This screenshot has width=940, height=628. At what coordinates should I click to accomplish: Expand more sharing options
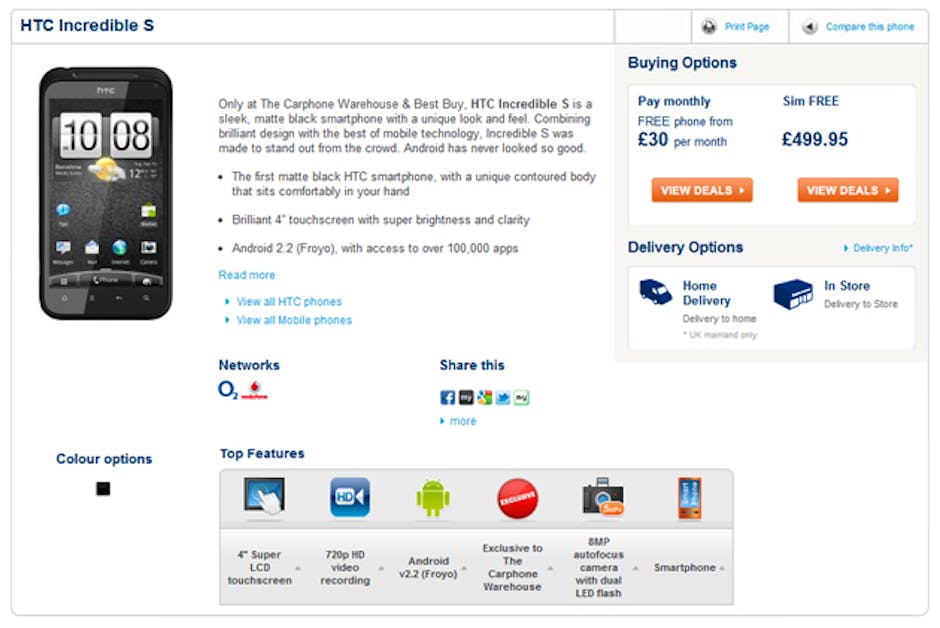pyautogui.click(x=462, y=421)
